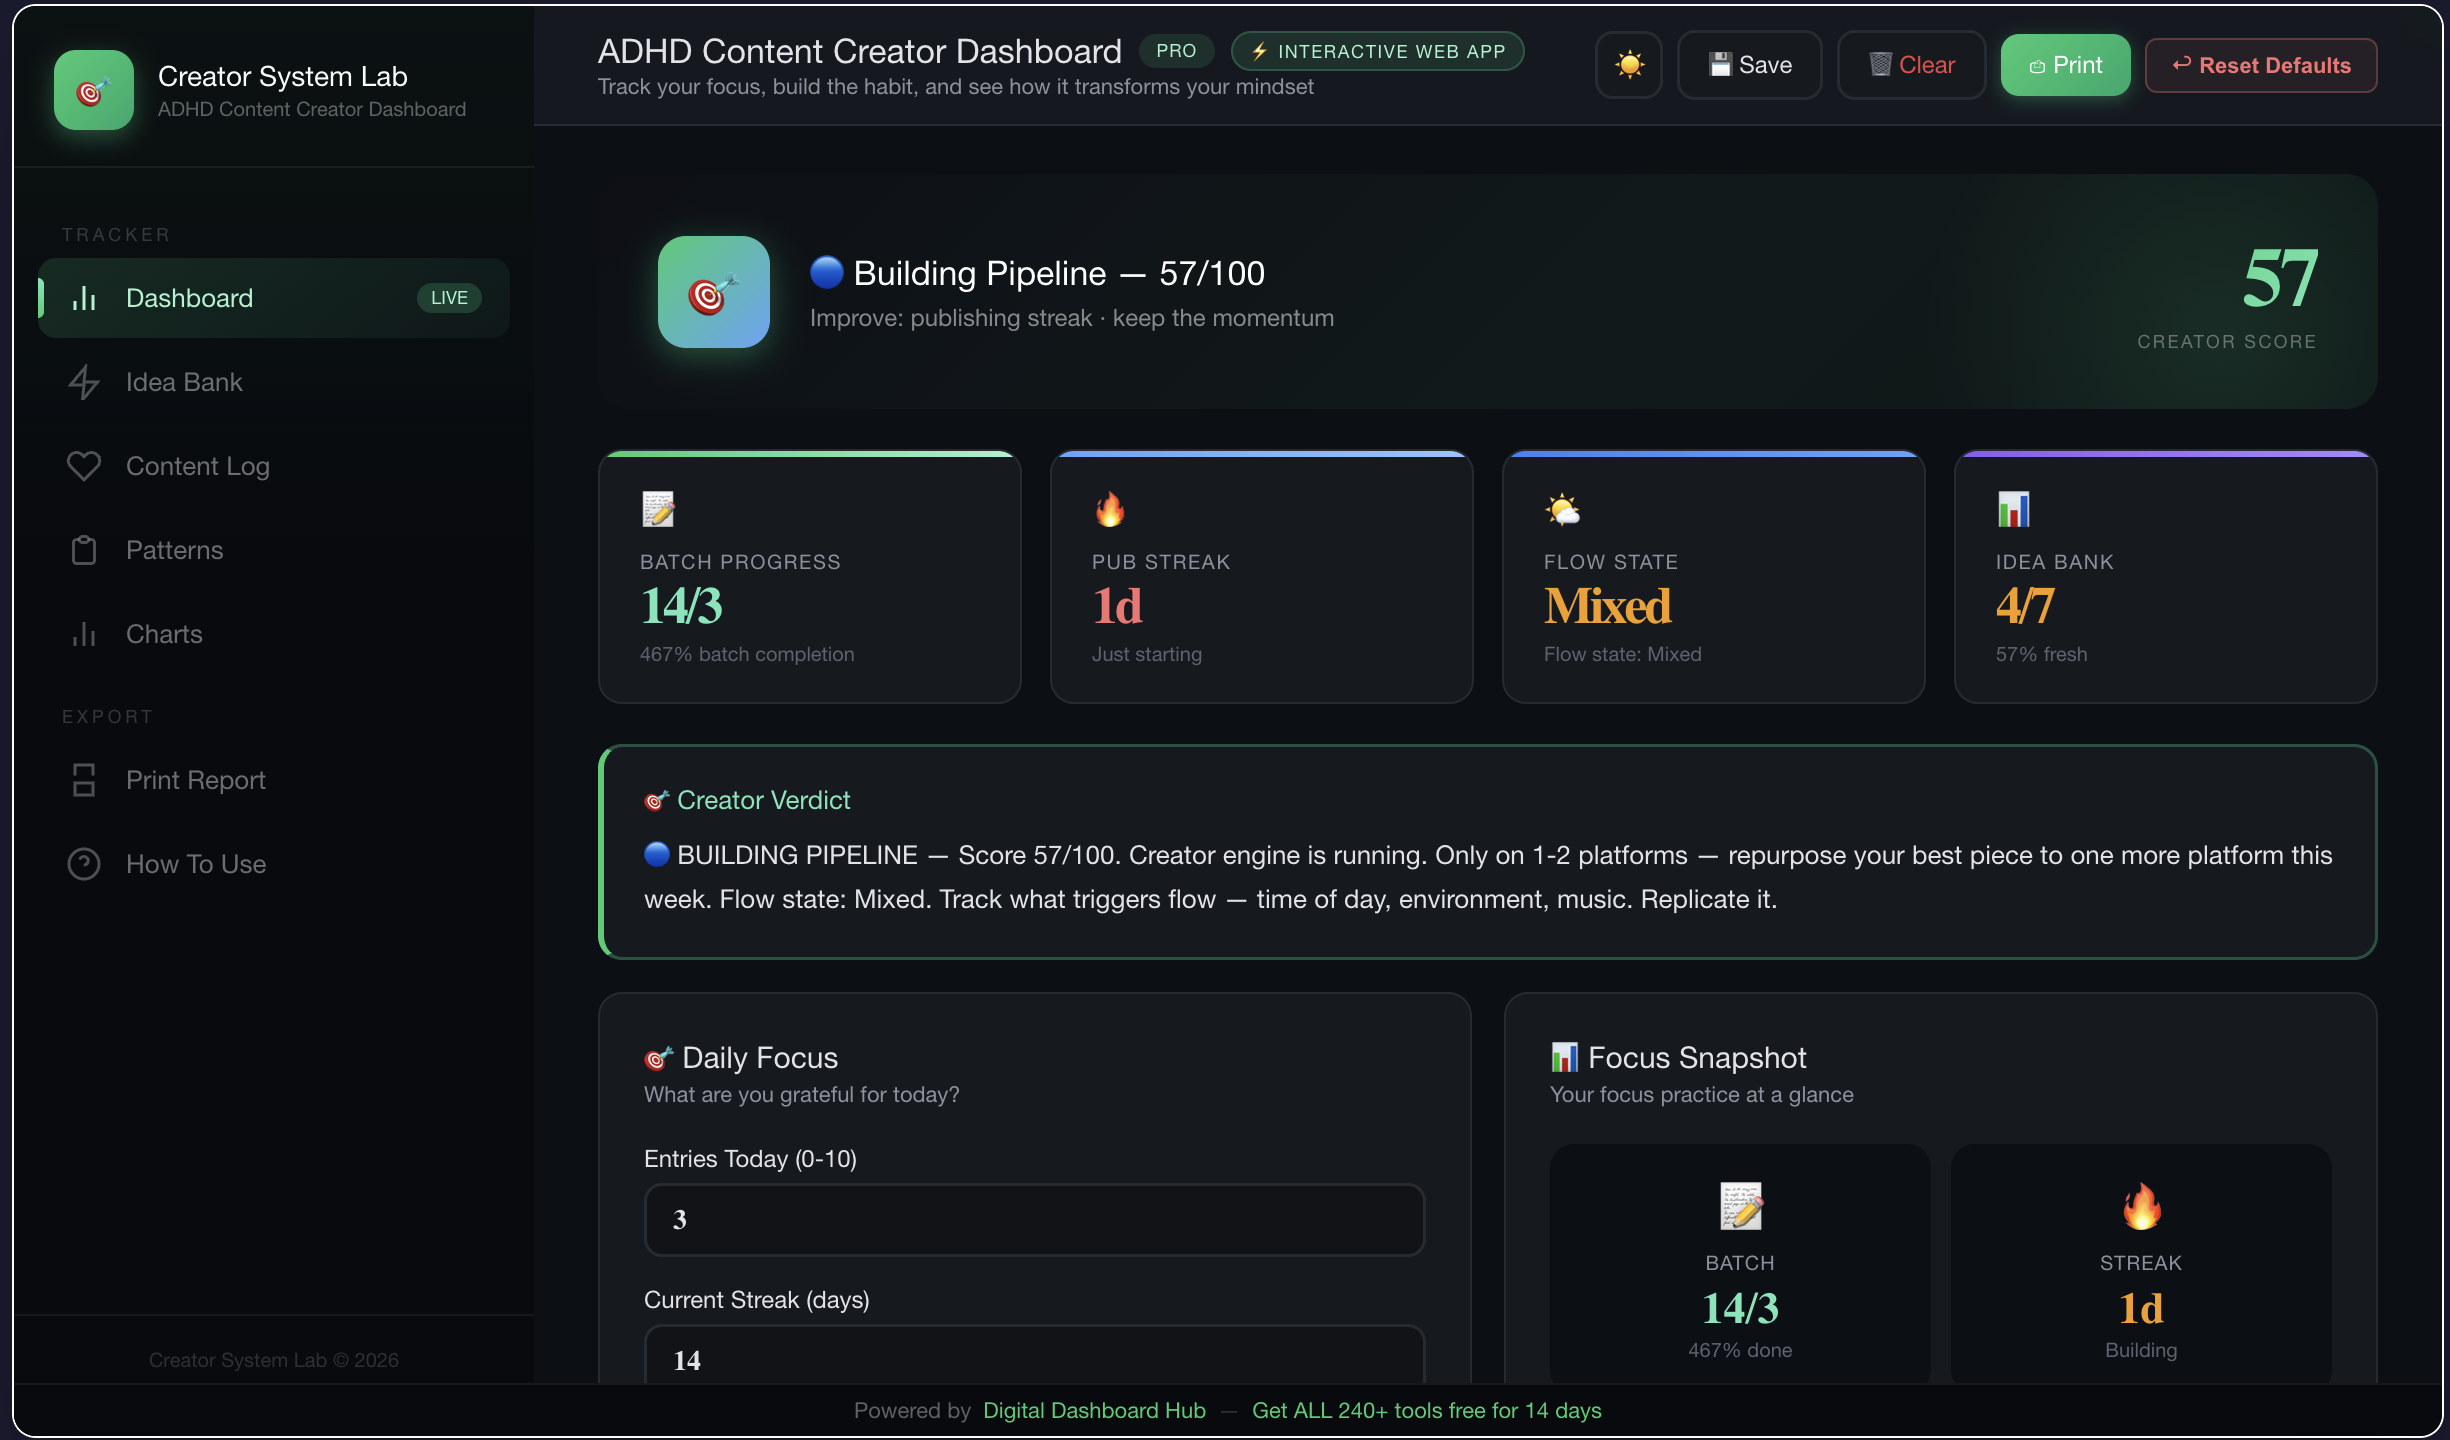Click the Idea Bank card chart icon

pos(2013,509)
